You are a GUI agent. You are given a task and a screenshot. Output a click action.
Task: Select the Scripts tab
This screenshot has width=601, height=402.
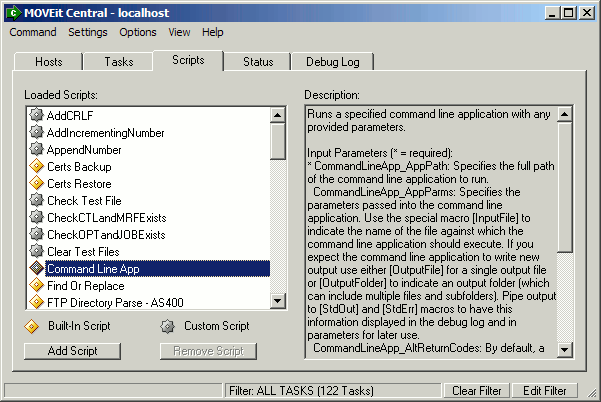tap(188, 60)
